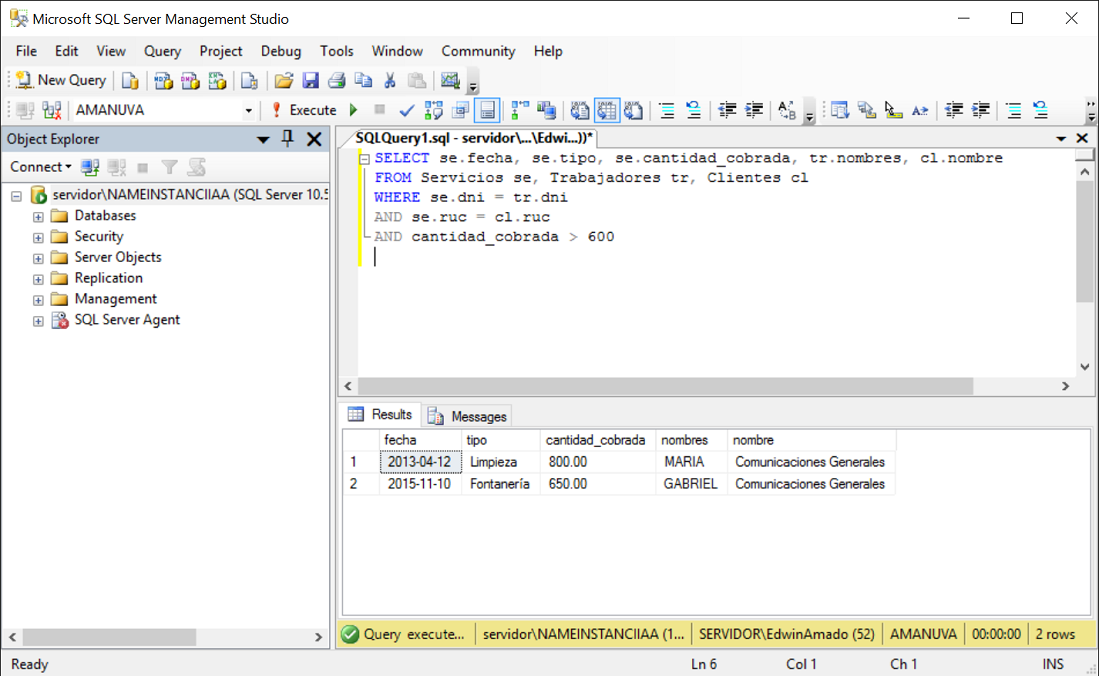This screenshot has width=1099, height=676.
Task: Click the Save icon in the toolbar
Action: tap(311, 80)
